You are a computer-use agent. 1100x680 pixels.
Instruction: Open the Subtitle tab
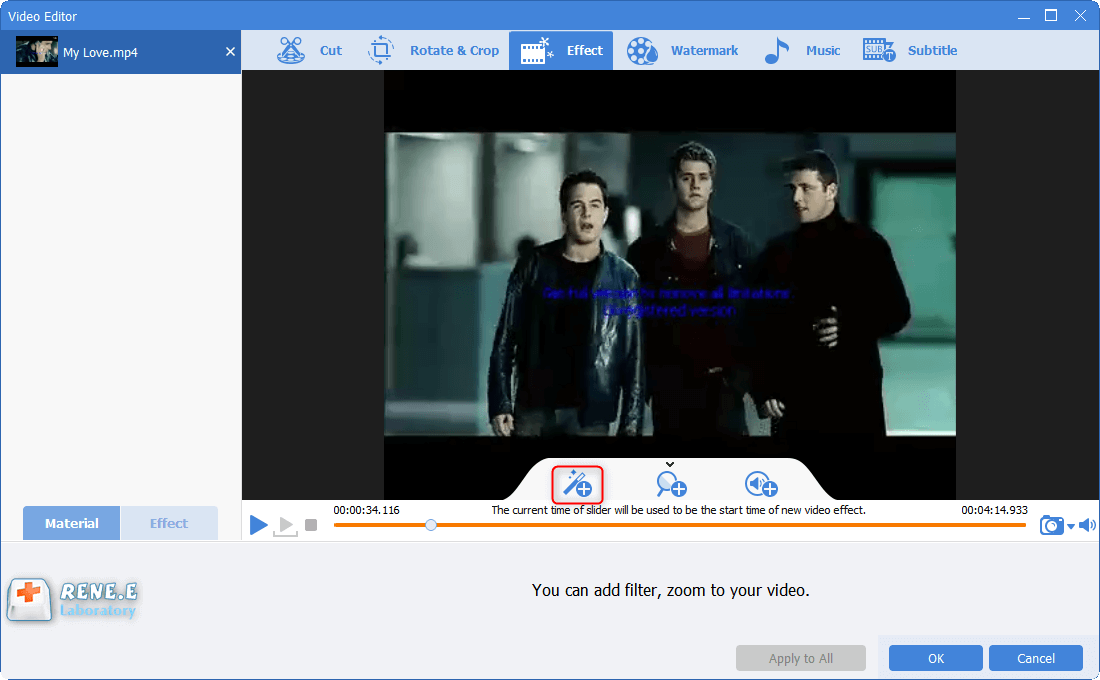pos(909,51)
